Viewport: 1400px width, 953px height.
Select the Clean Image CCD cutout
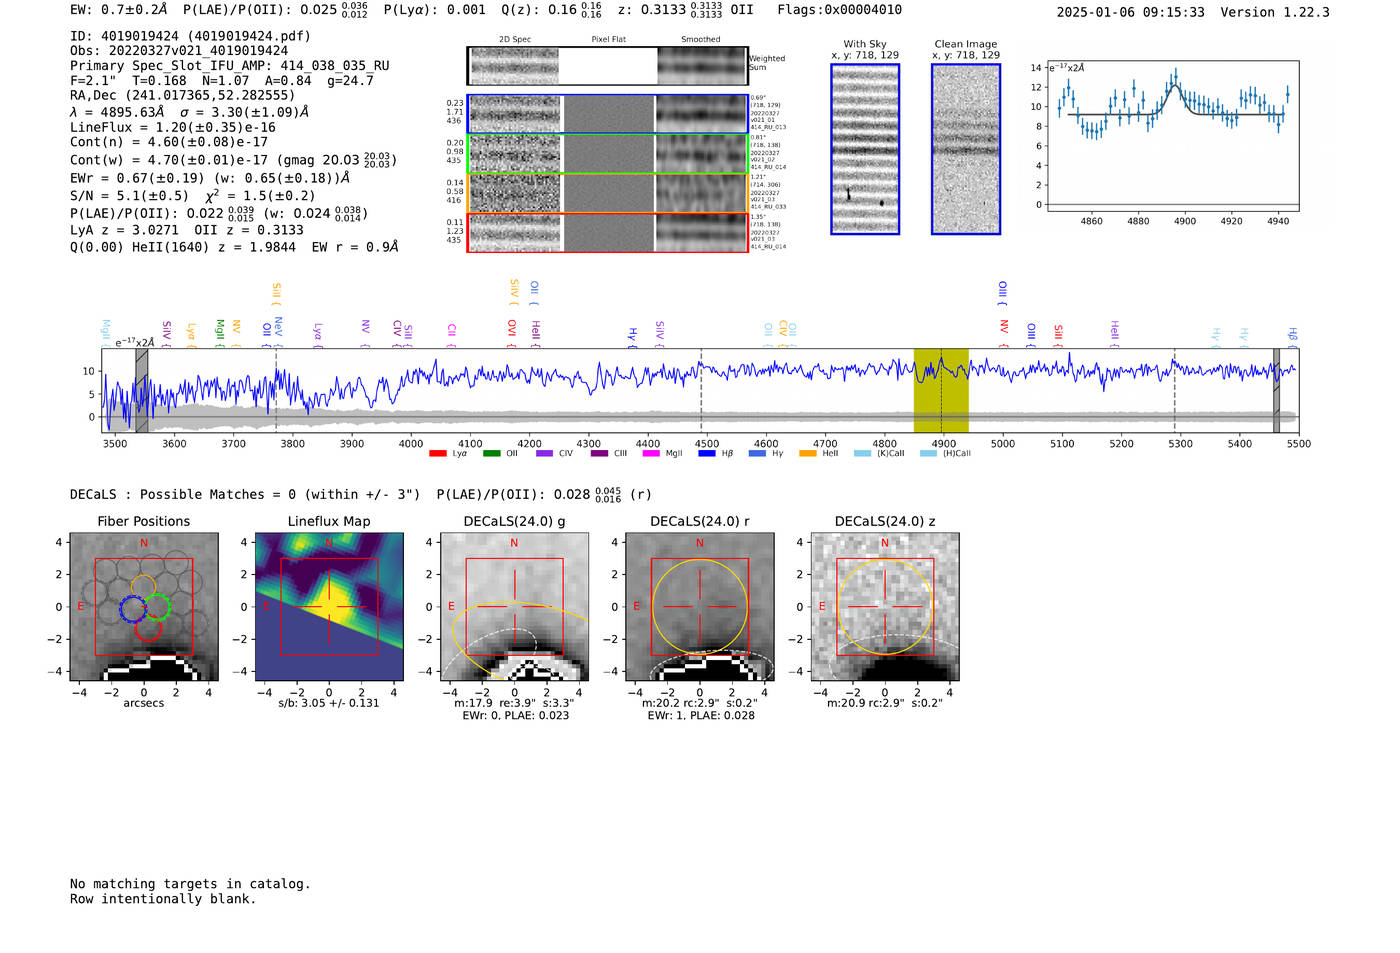pyautogui.click(x=966, y=149)
